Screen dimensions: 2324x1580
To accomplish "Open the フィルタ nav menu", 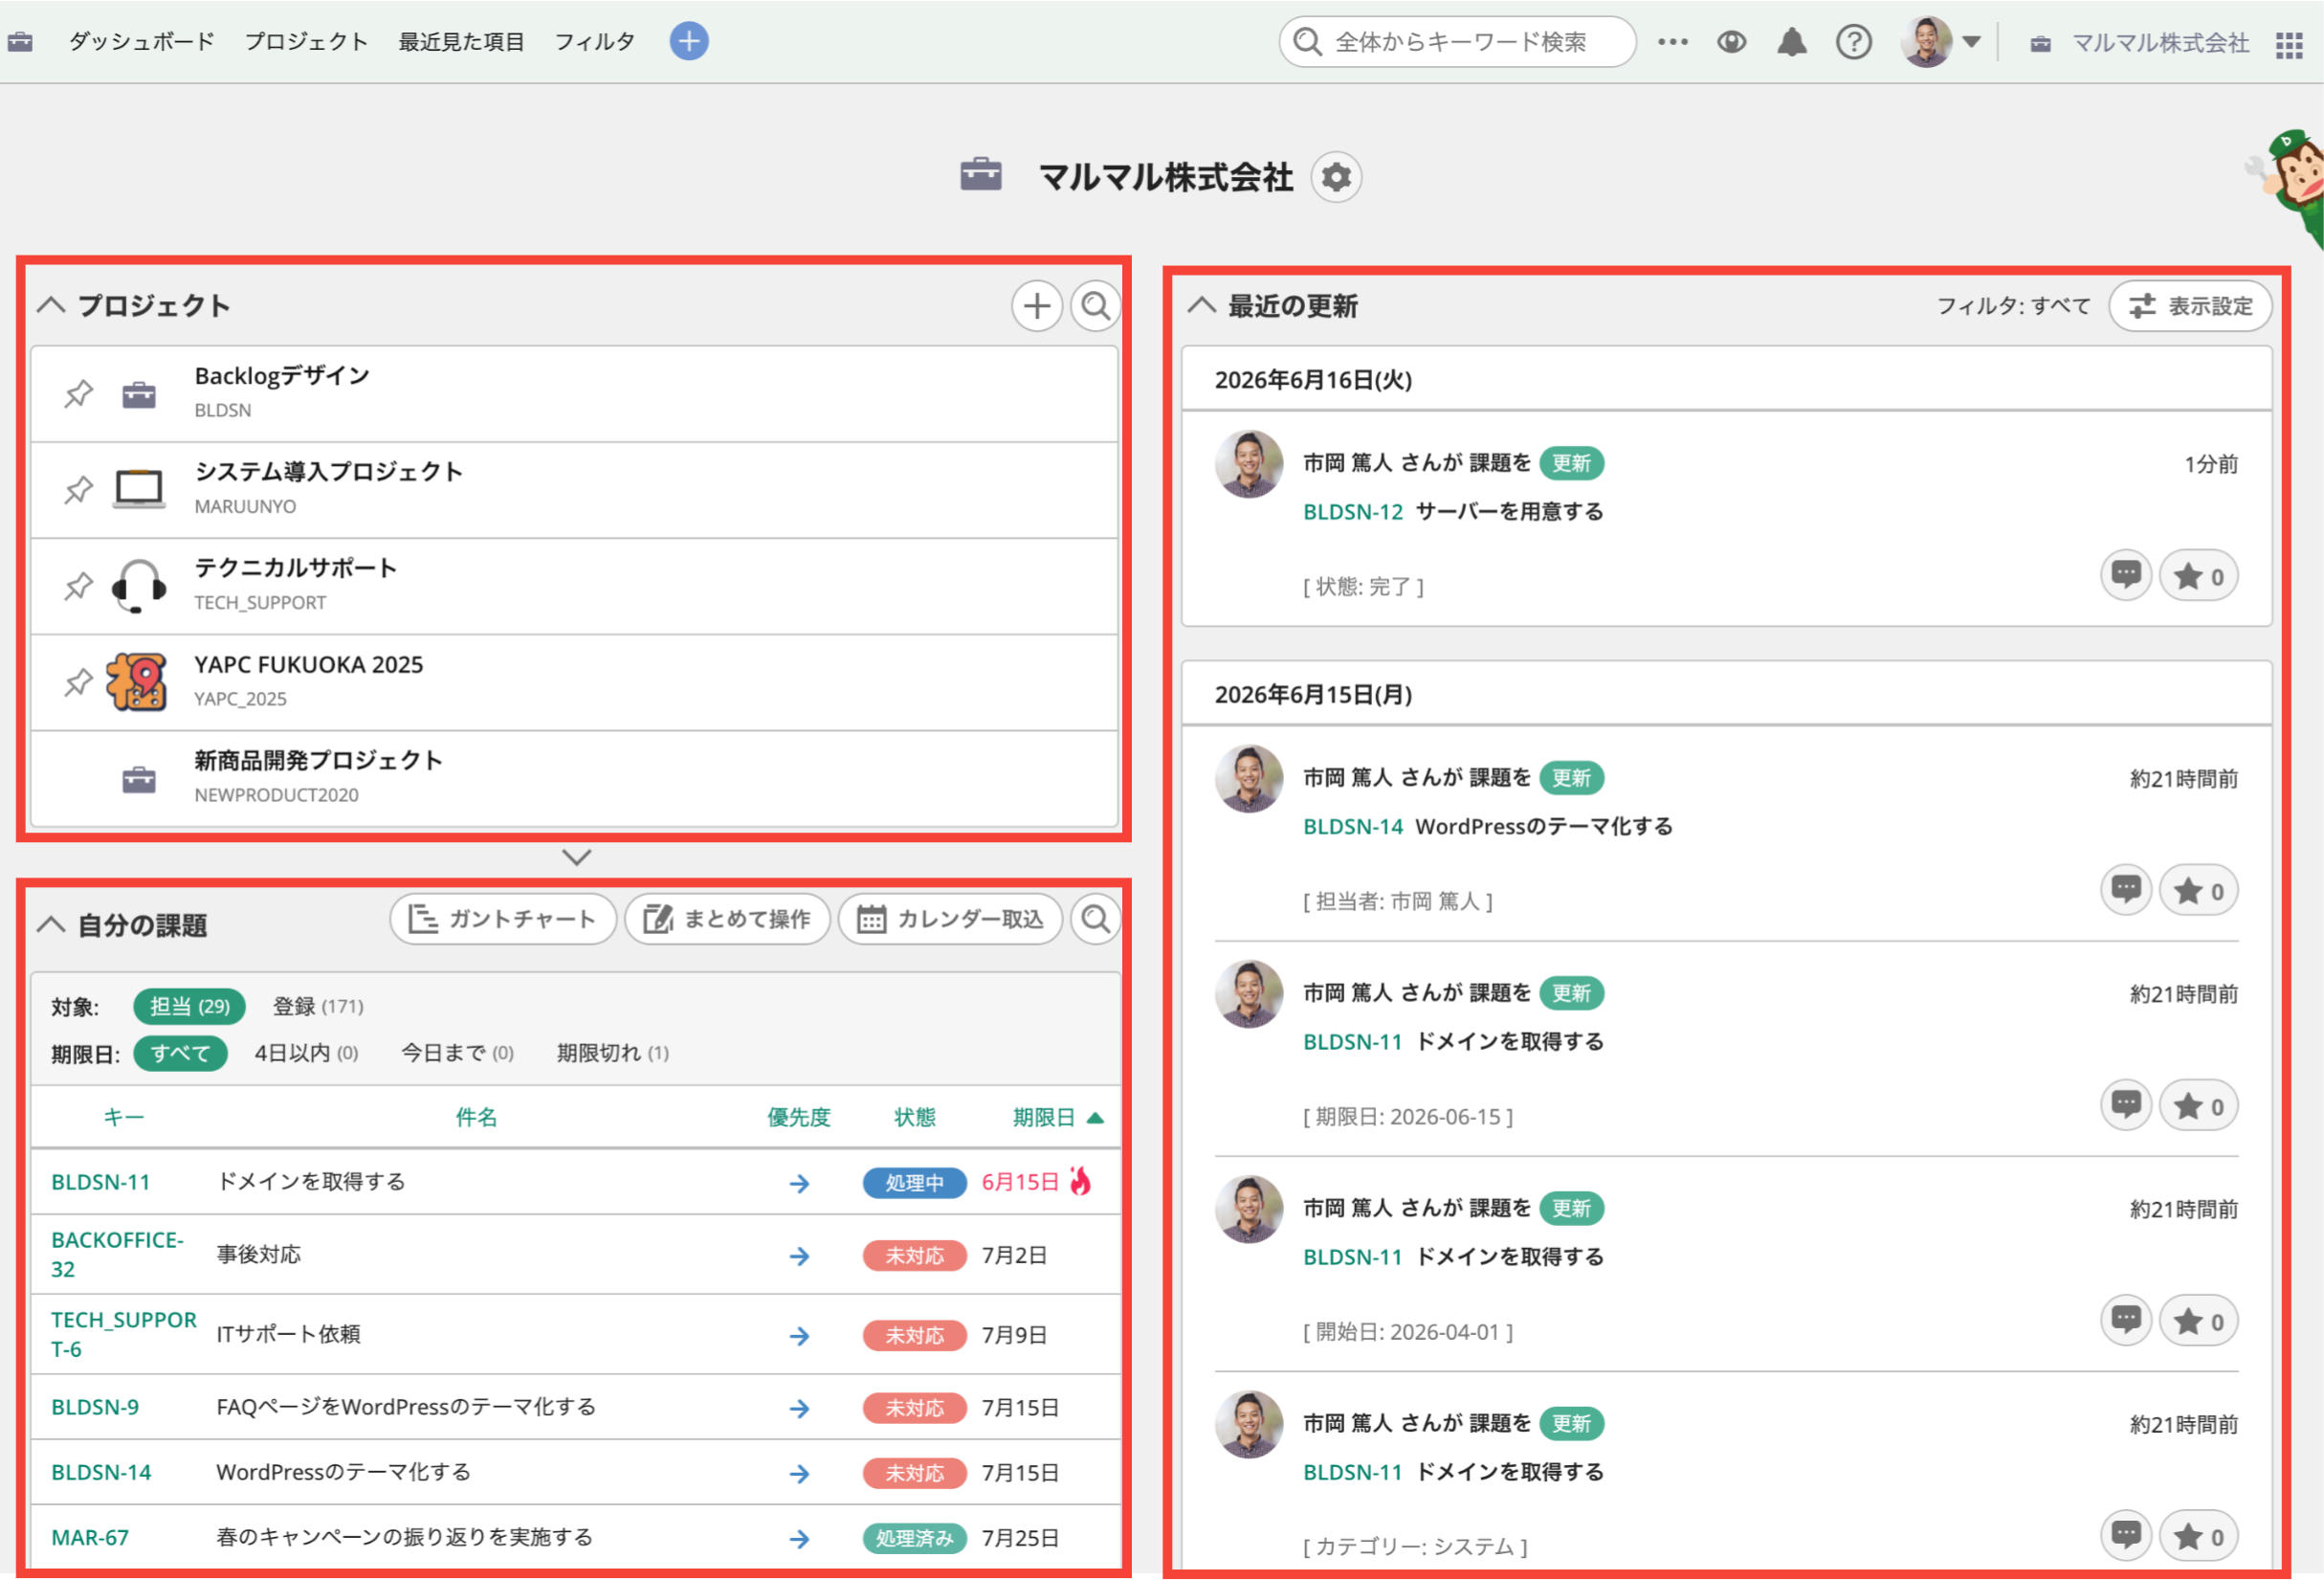I will (x=594, y=41).
